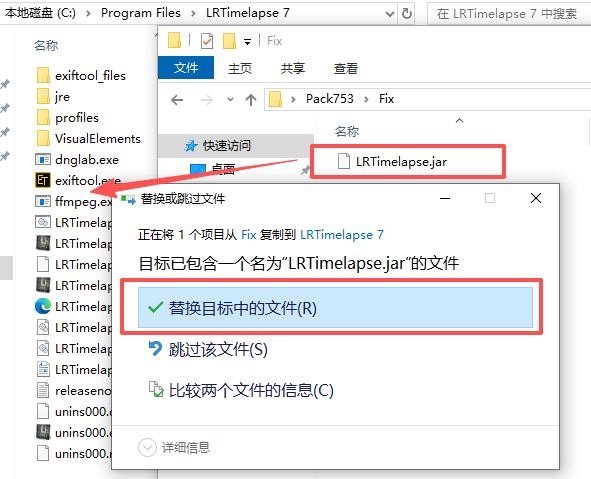This screenshot has width=591, height=479.
Task: Select the dnglab.exe file icon
Action: (43, 159)
